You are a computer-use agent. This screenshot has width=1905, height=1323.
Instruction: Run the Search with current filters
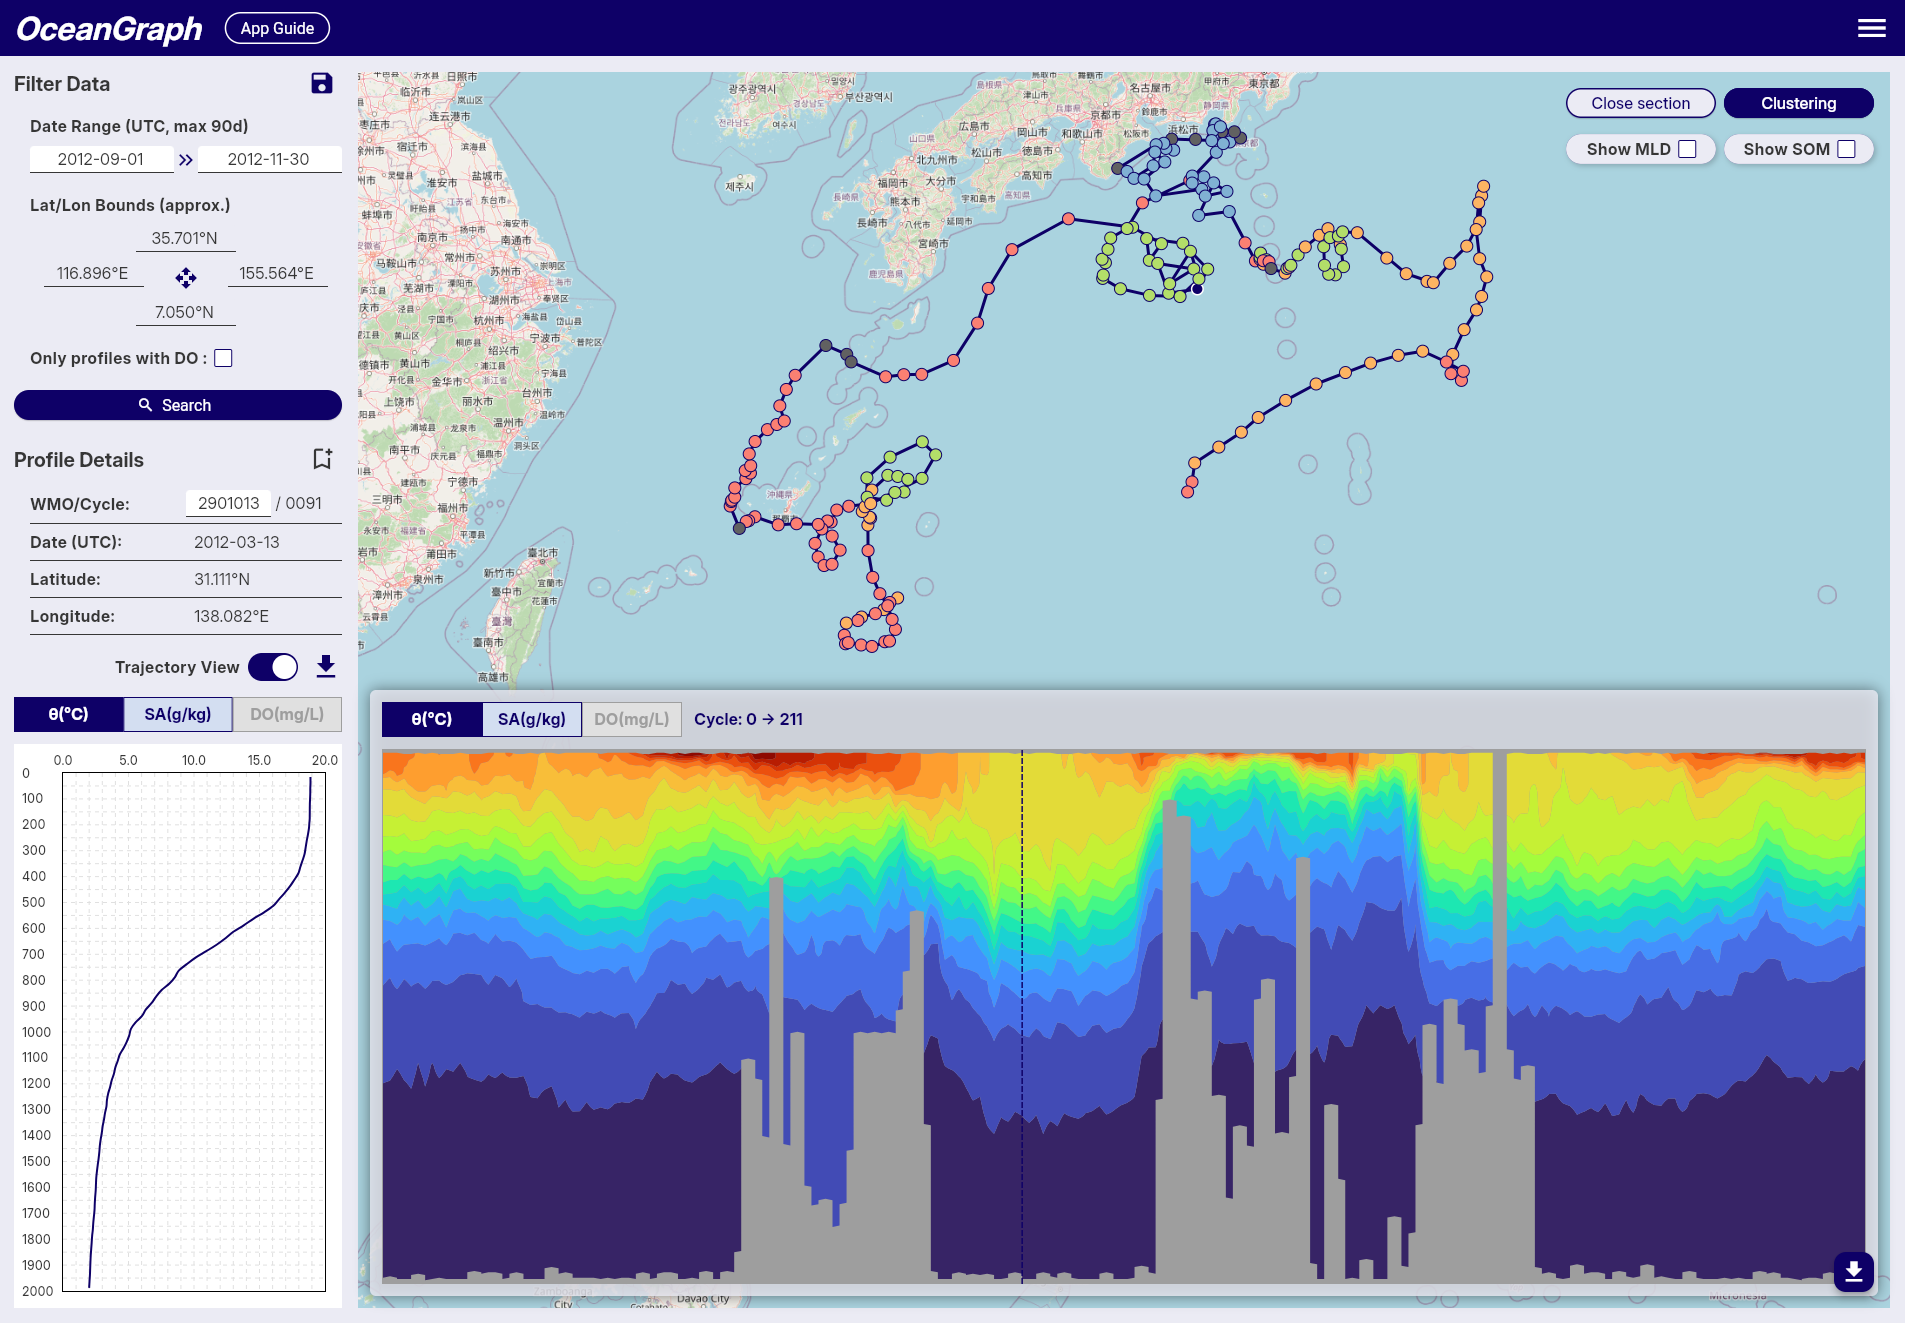coord(177,405)
